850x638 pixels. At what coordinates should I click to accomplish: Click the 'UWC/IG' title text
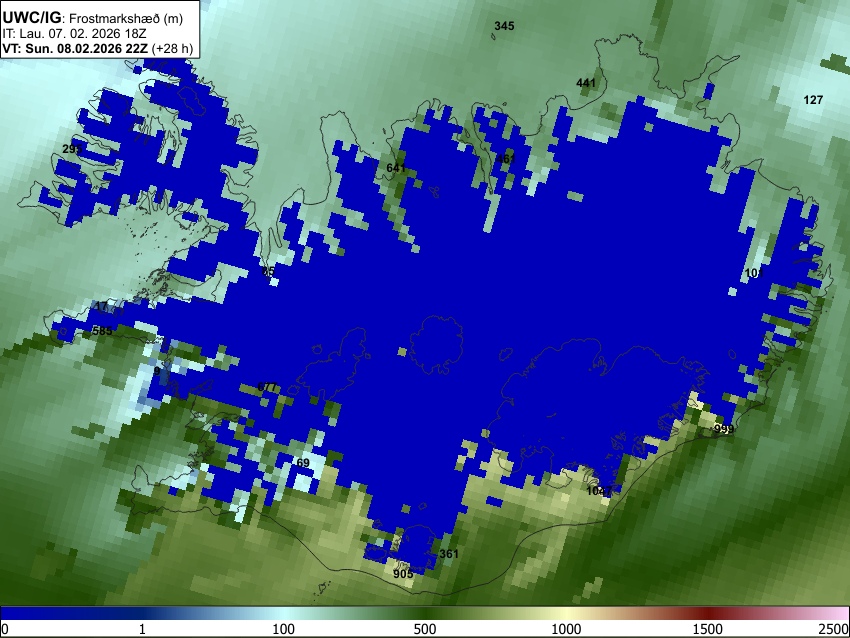point(31,17)
